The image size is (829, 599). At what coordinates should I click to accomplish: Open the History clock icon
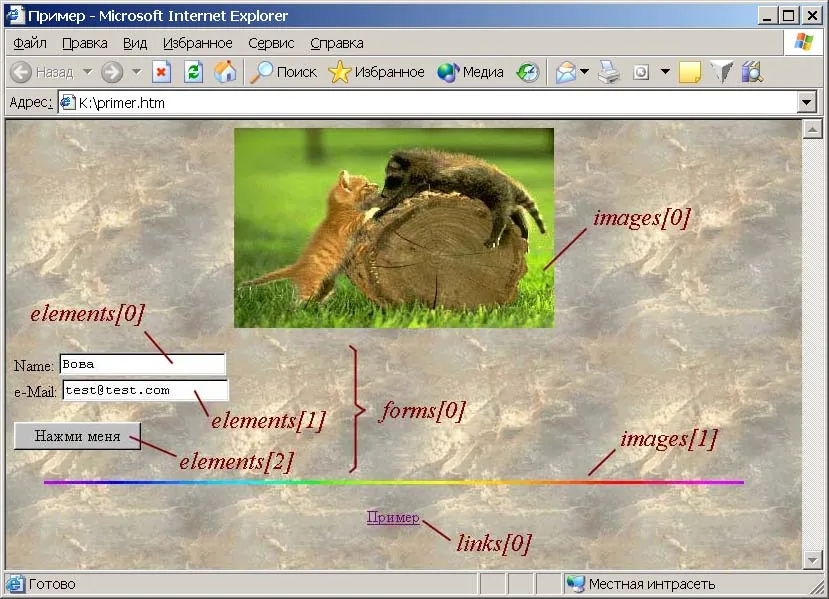click(x=528, y=72)
